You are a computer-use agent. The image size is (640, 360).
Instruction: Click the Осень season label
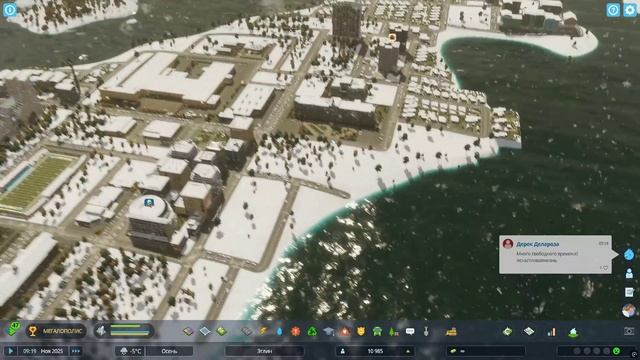tap(169, 351)
